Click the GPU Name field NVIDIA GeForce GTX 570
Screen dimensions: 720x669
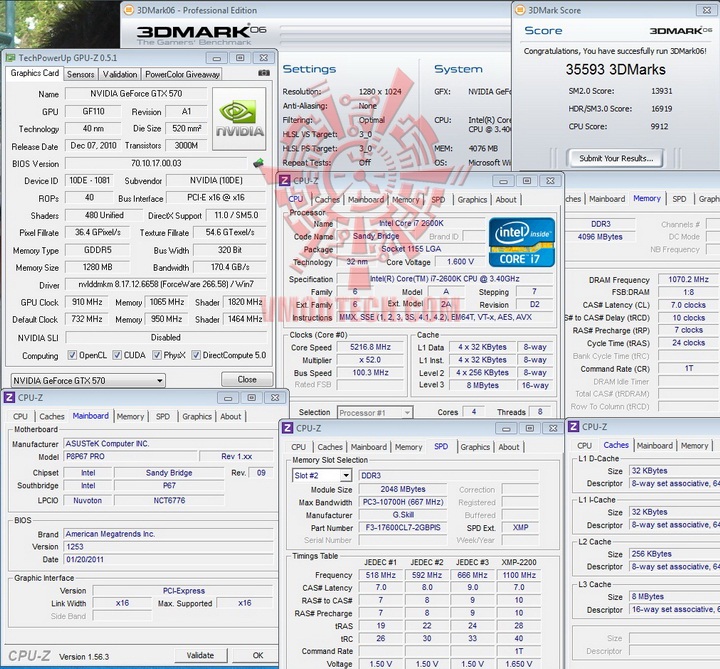coord(136,94)
